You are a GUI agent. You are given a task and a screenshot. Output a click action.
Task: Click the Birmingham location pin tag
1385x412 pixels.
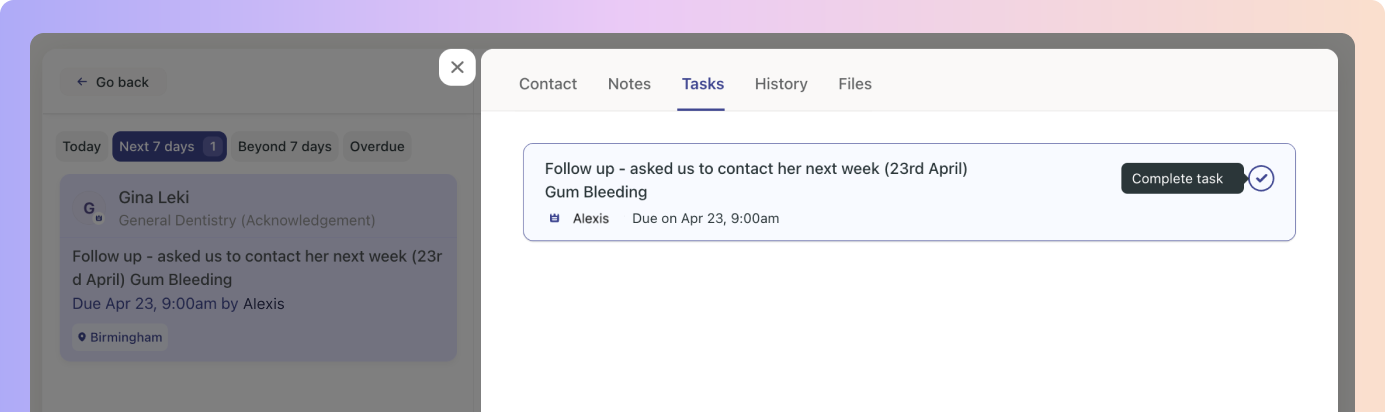pyautogui.click(x=120, y=337)
